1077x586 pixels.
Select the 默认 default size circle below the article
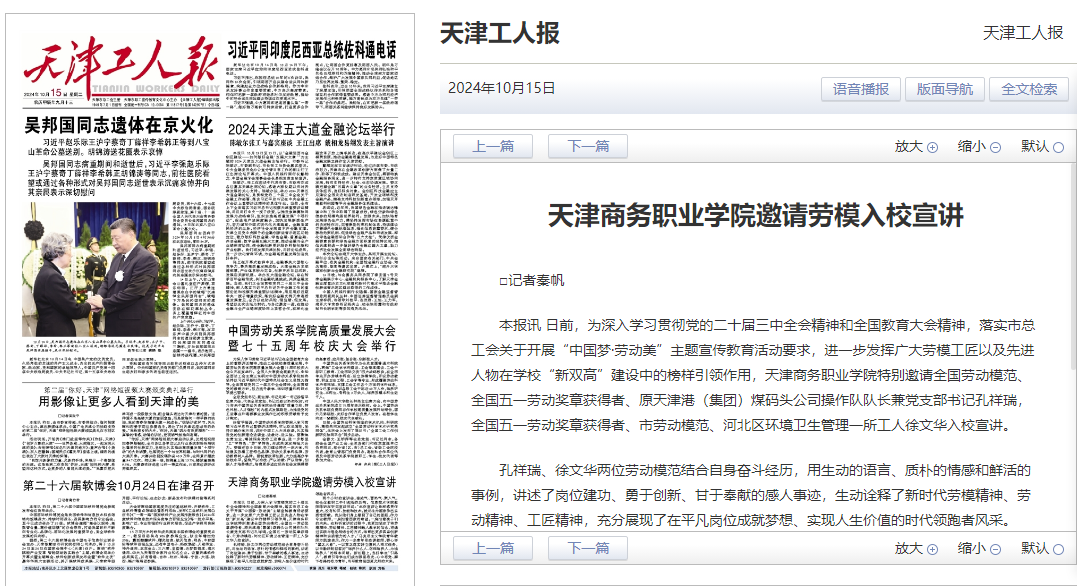[1058, 549]
